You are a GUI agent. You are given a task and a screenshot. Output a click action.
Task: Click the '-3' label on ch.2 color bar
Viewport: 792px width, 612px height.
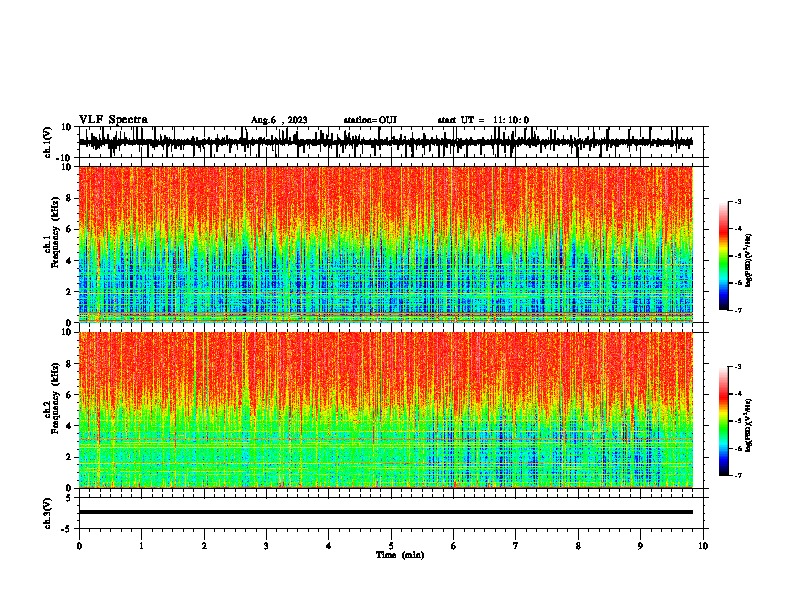point(737,367)
